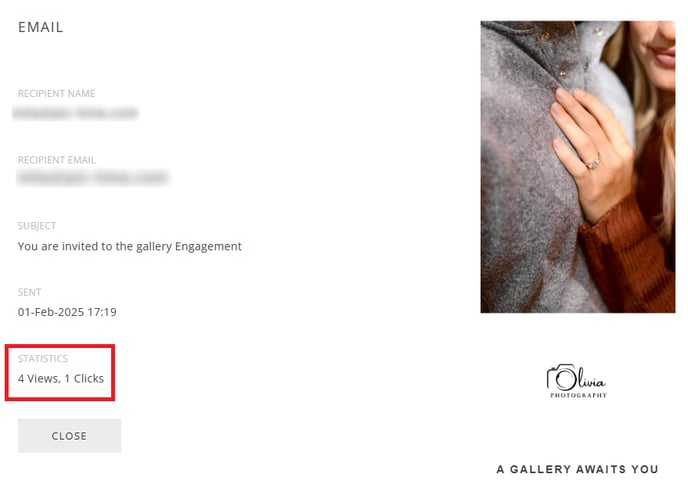688x481 pixels.
Task: Select the 4 Views, 1 Clicks statistic
Action: pos(61,378)
